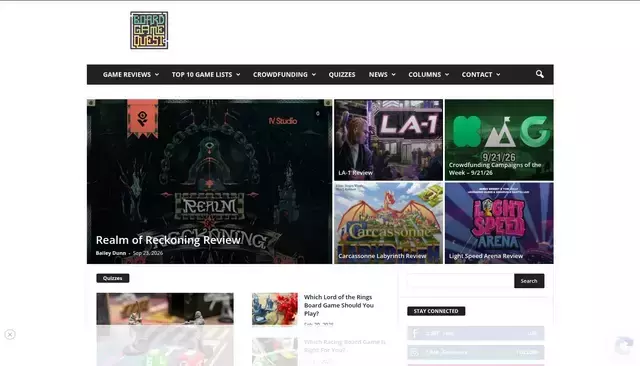Open the Columns menu item

[x=424, y=75]
